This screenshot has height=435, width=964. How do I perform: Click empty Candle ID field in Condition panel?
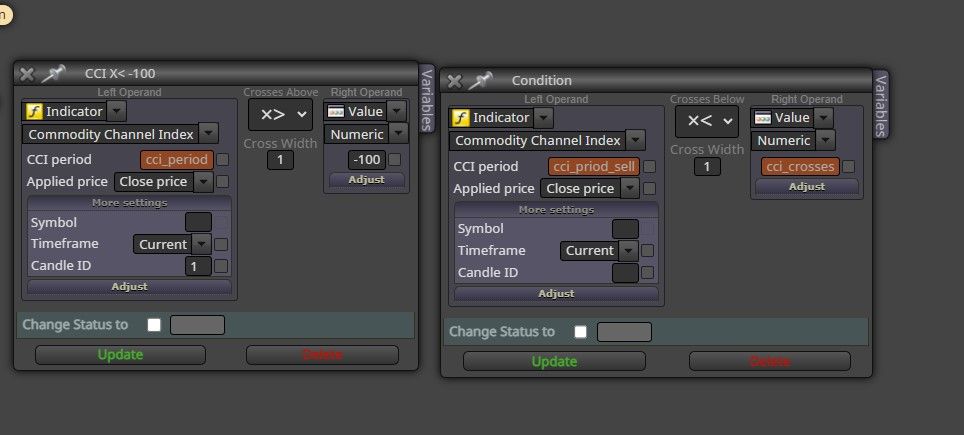pyautogui.click(x=625, y=273)
